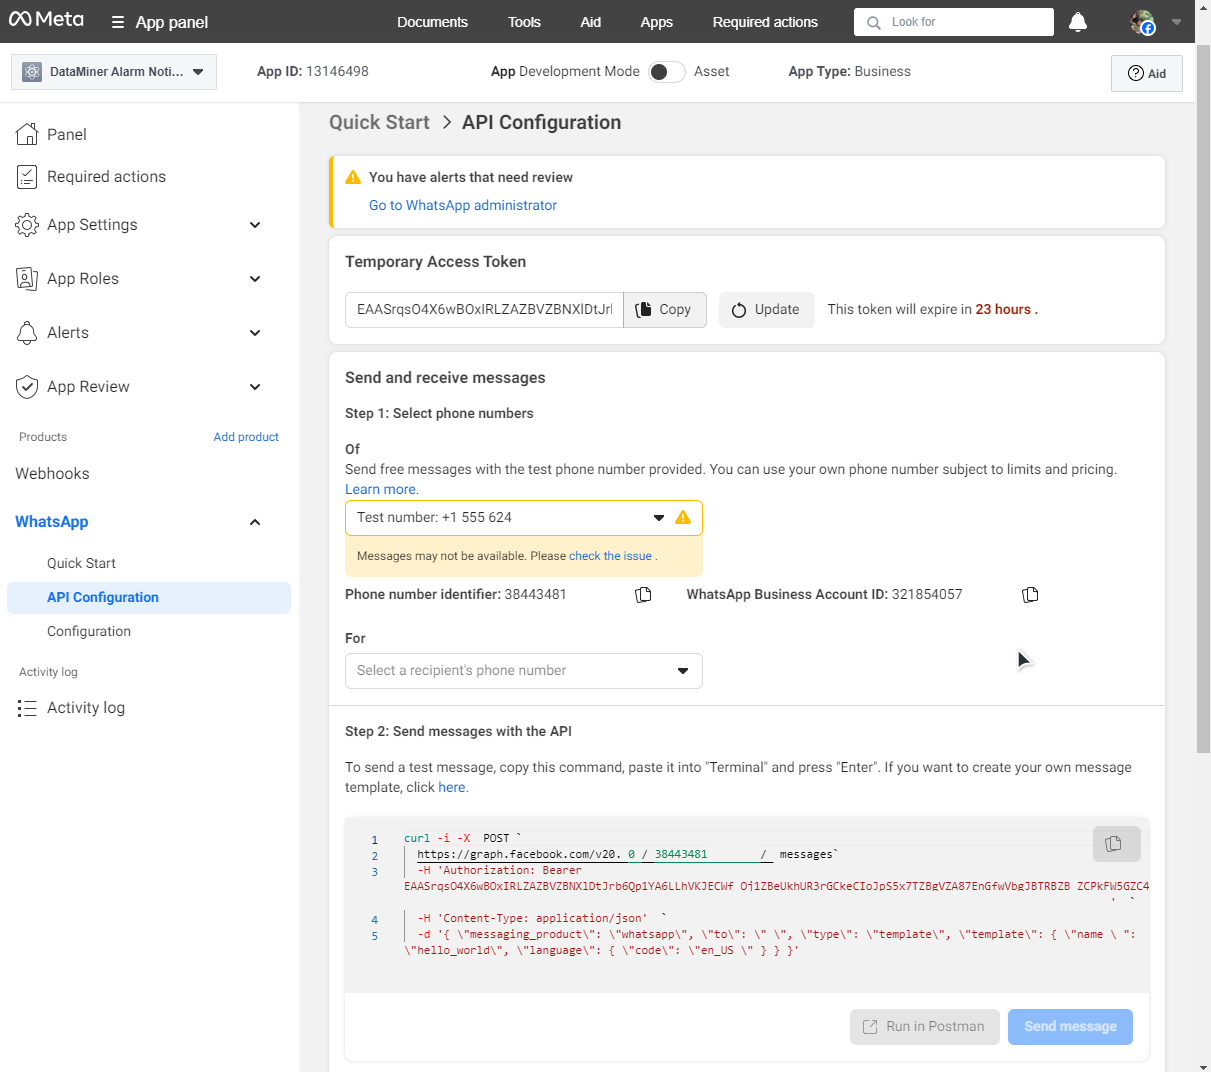Open account dropdown arrow in top bar
Screen dimensions: 1211x1072
(x=1176, y=22)
